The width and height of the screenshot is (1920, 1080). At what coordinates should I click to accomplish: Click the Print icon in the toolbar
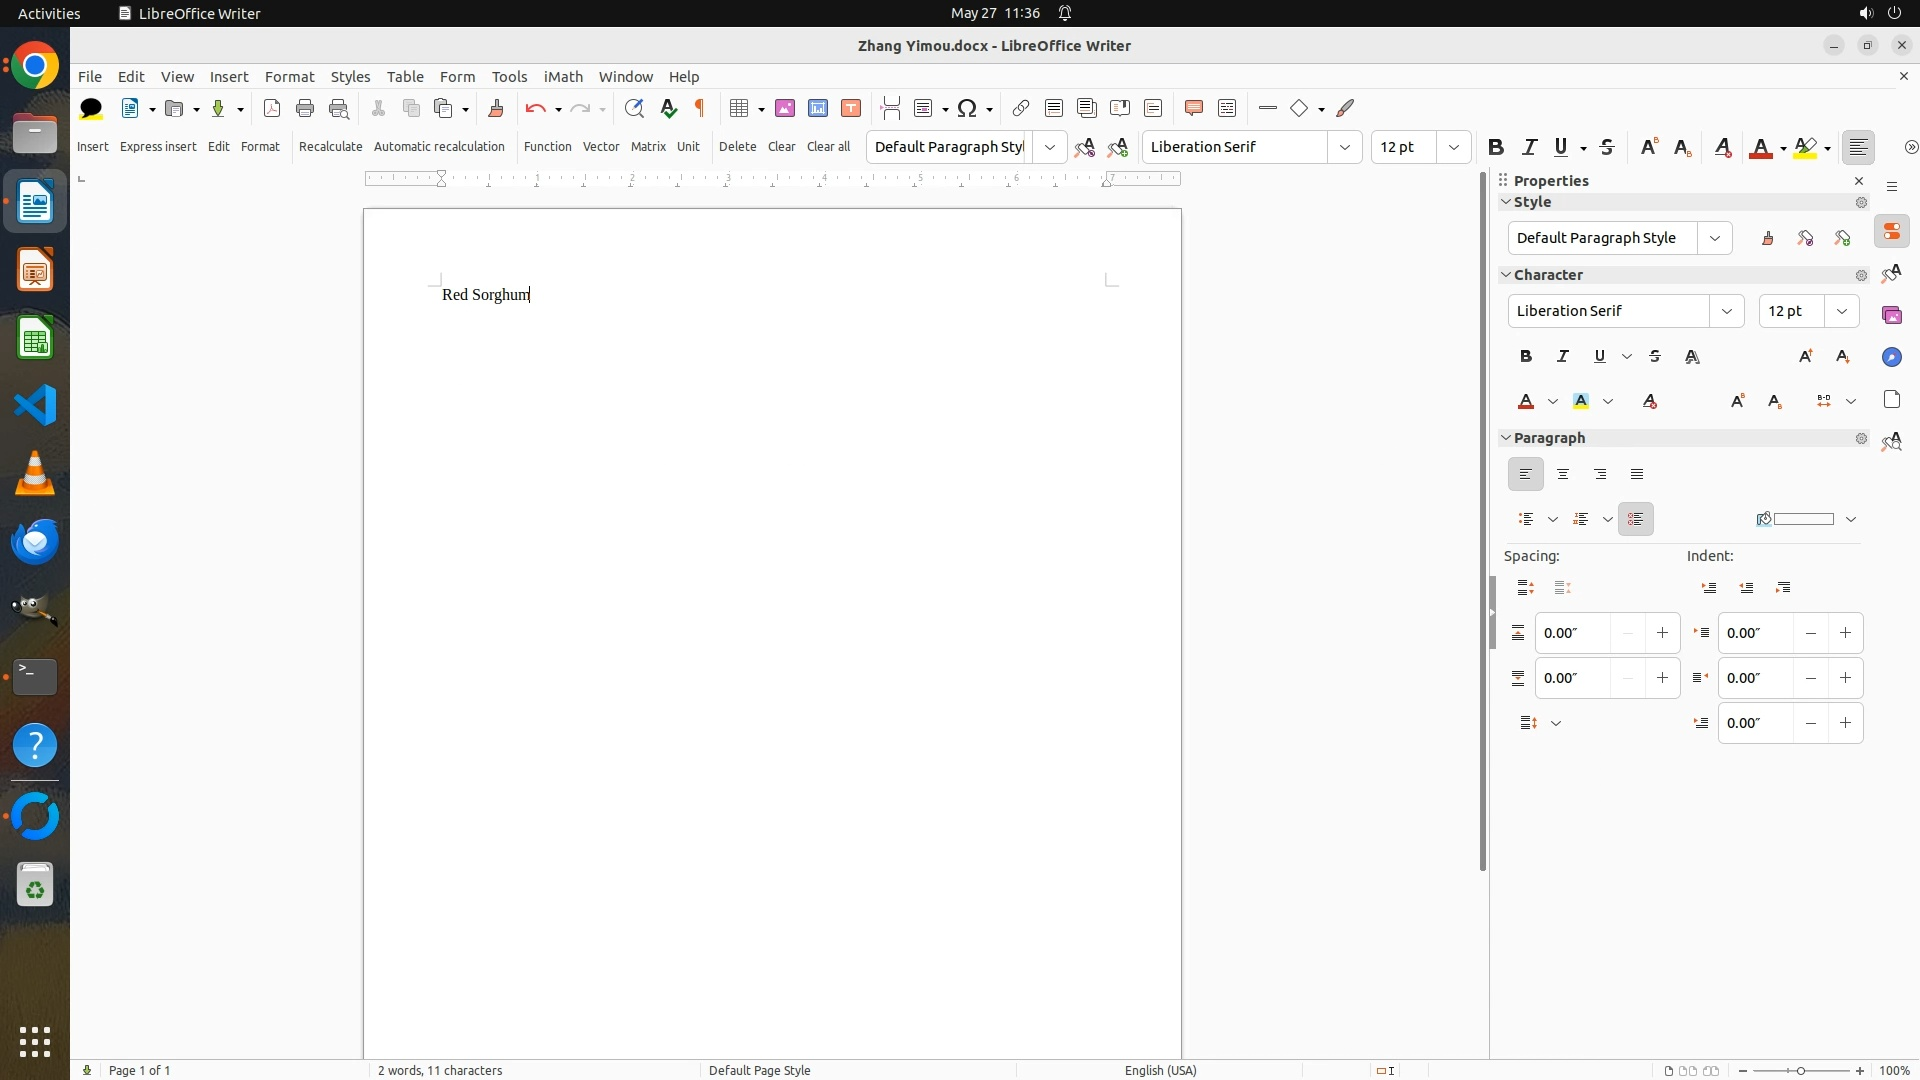tap(305, 108)
